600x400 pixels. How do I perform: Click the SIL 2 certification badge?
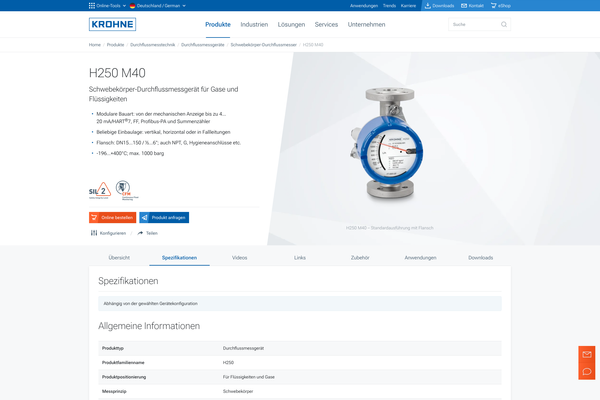coord(99,190)
